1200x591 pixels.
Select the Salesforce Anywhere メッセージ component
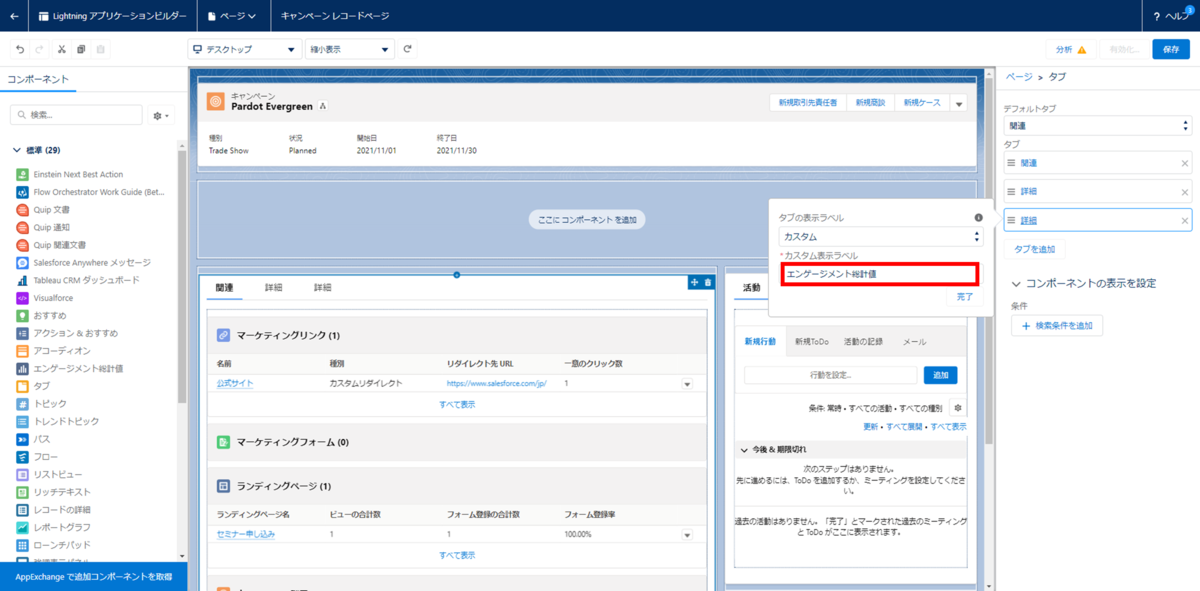pos(84,263)
